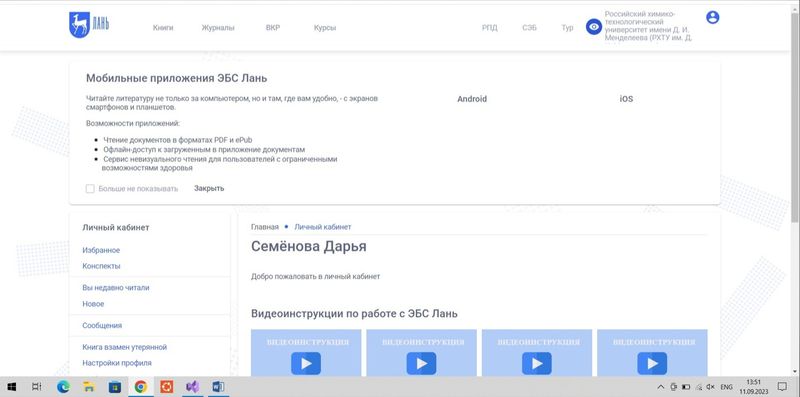The image size is (800, 397).
Task: Click the Главная breadcrumb
Action: pos(265,227)
